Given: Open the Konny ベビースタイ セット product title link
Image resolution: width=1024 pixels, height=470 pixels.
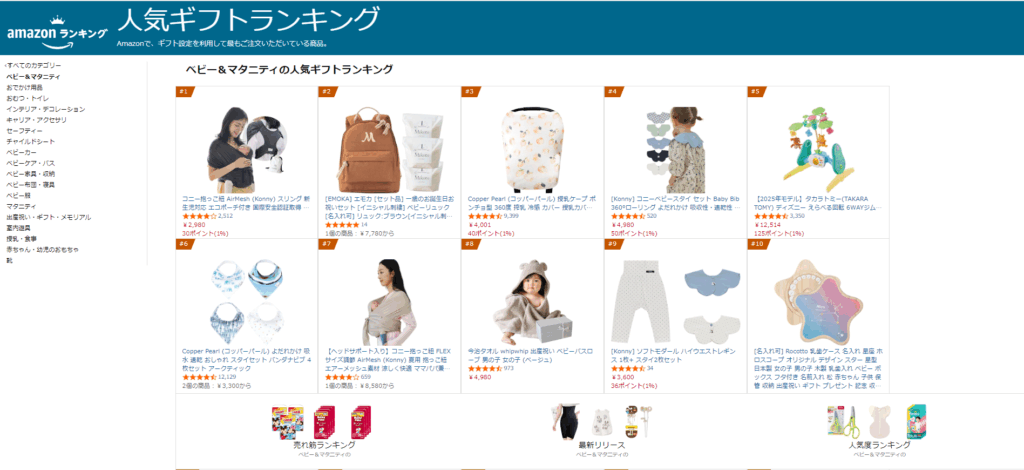Looking at the screenshot, I should click(x=675, y=202).
